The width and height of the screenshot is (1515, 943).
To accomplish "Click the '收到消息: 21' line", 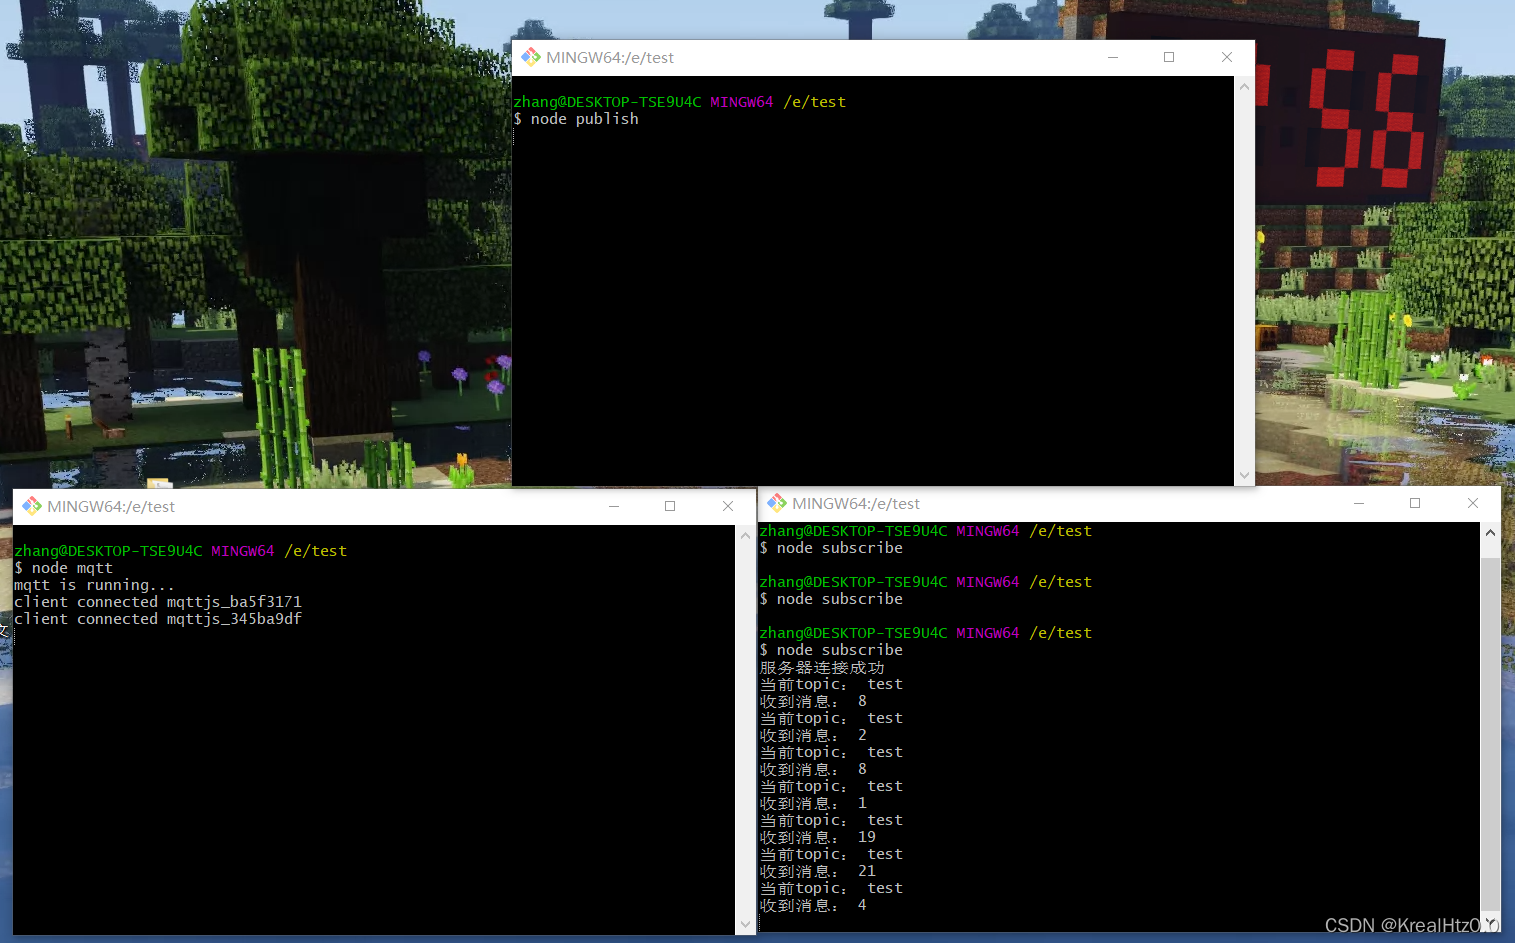I will coord(818,871).
